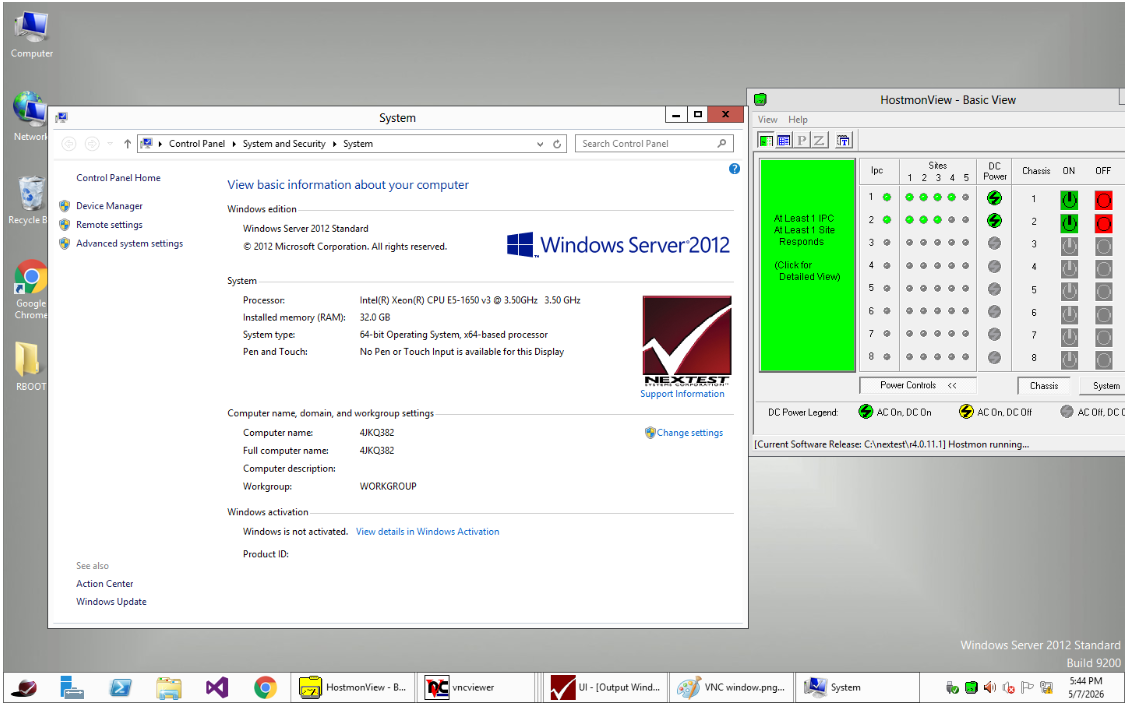Select the blue table view toolbar icon
1127x704 pixels.
pyautogui.click(x=783, y=140)
